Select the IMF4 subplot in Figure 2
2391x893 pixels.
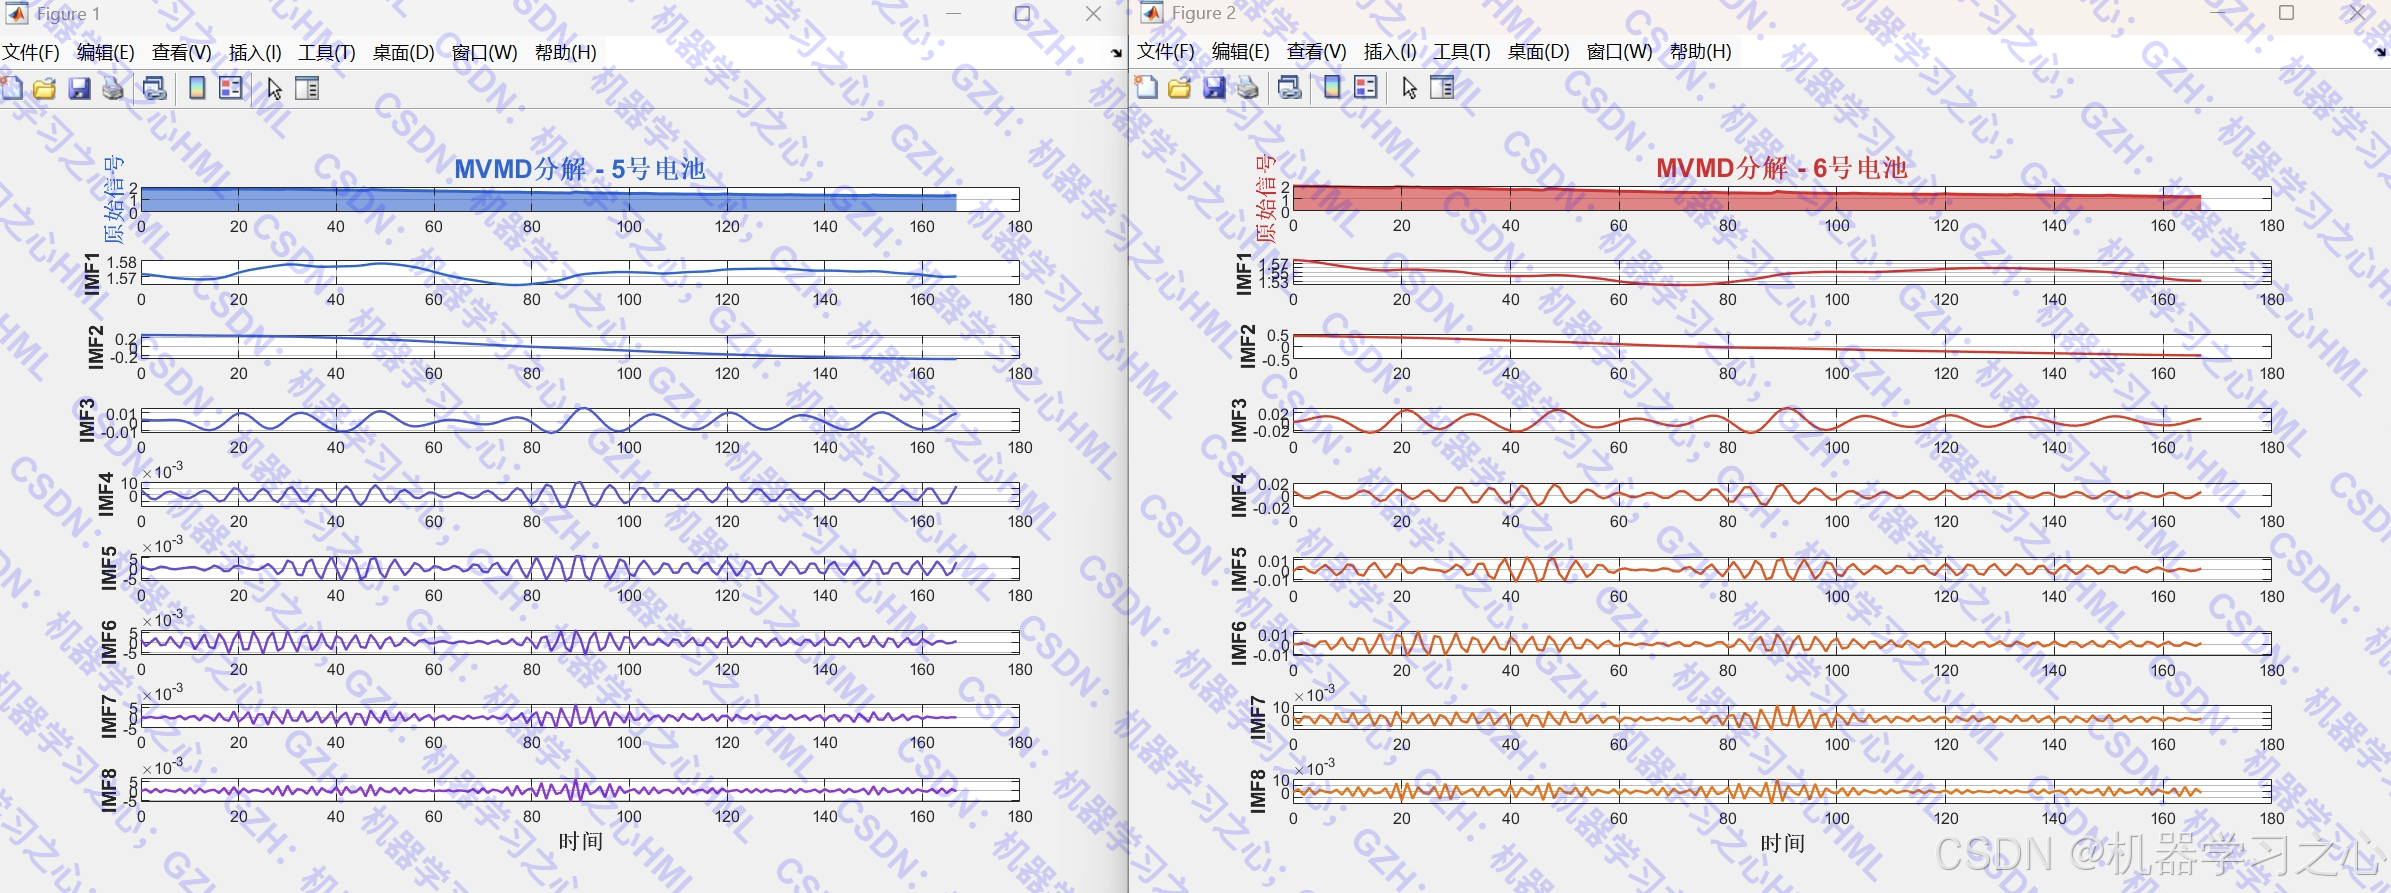pos(1782,494)
